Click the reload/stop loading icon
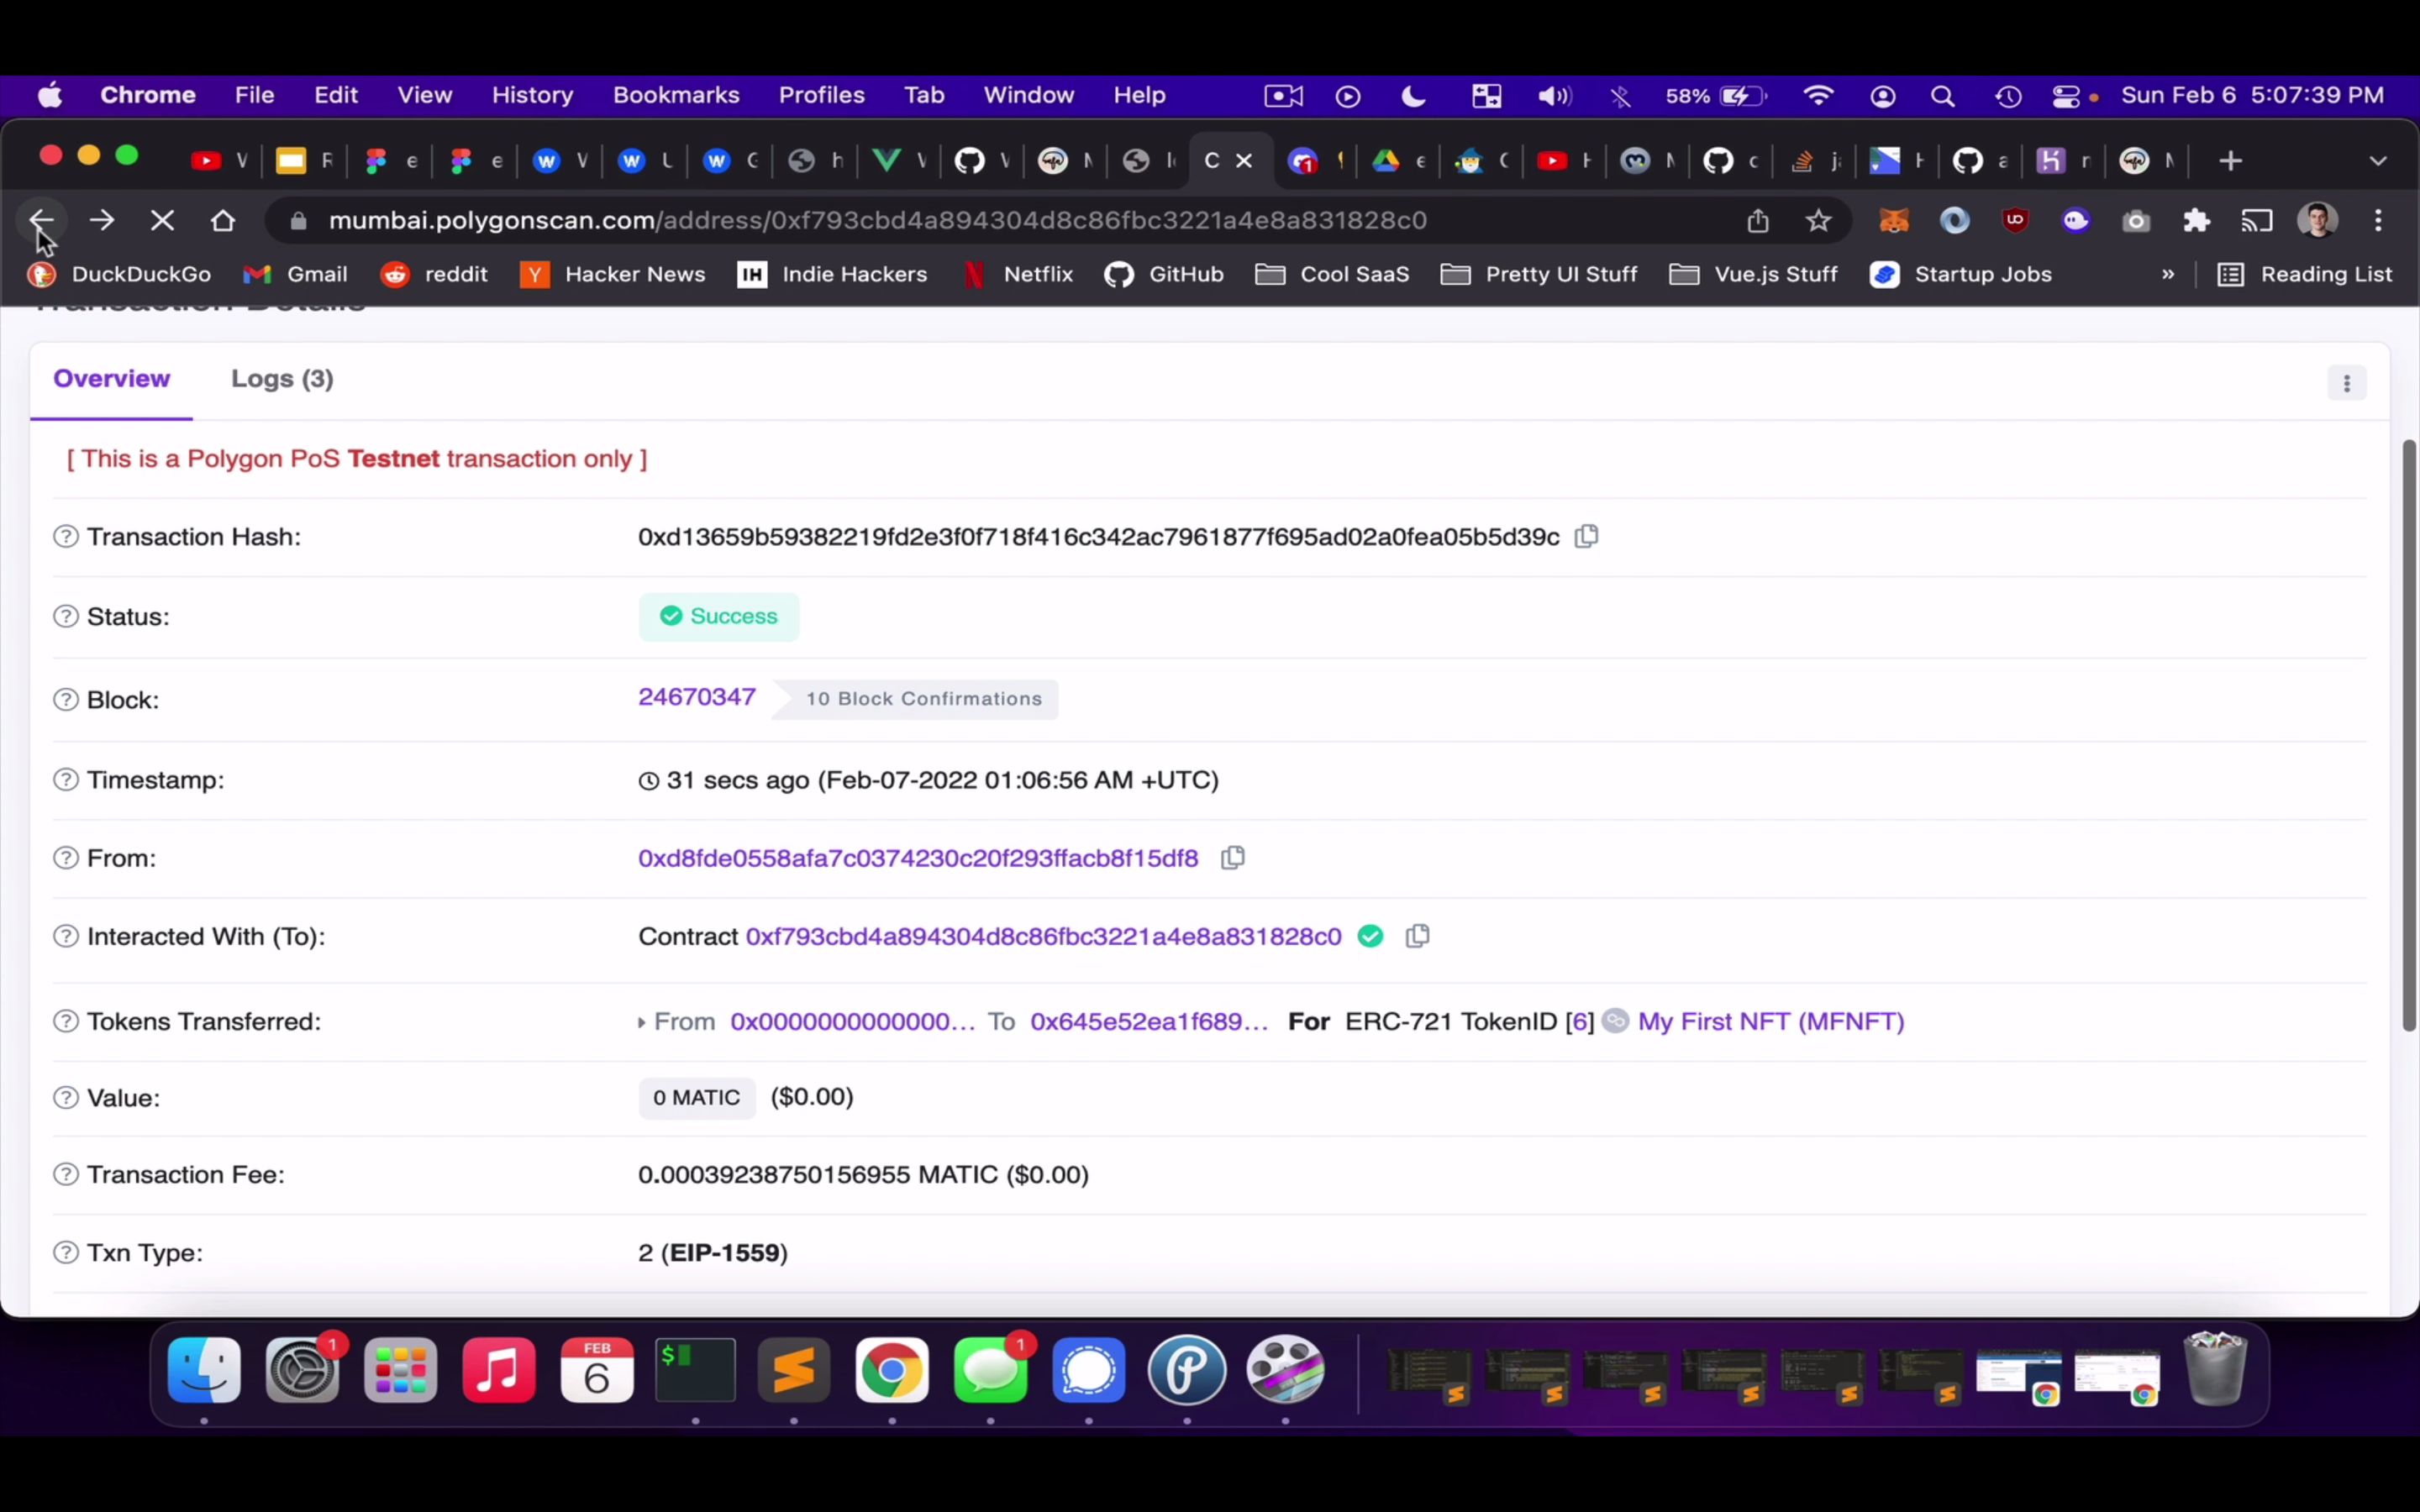 point(162,218)
